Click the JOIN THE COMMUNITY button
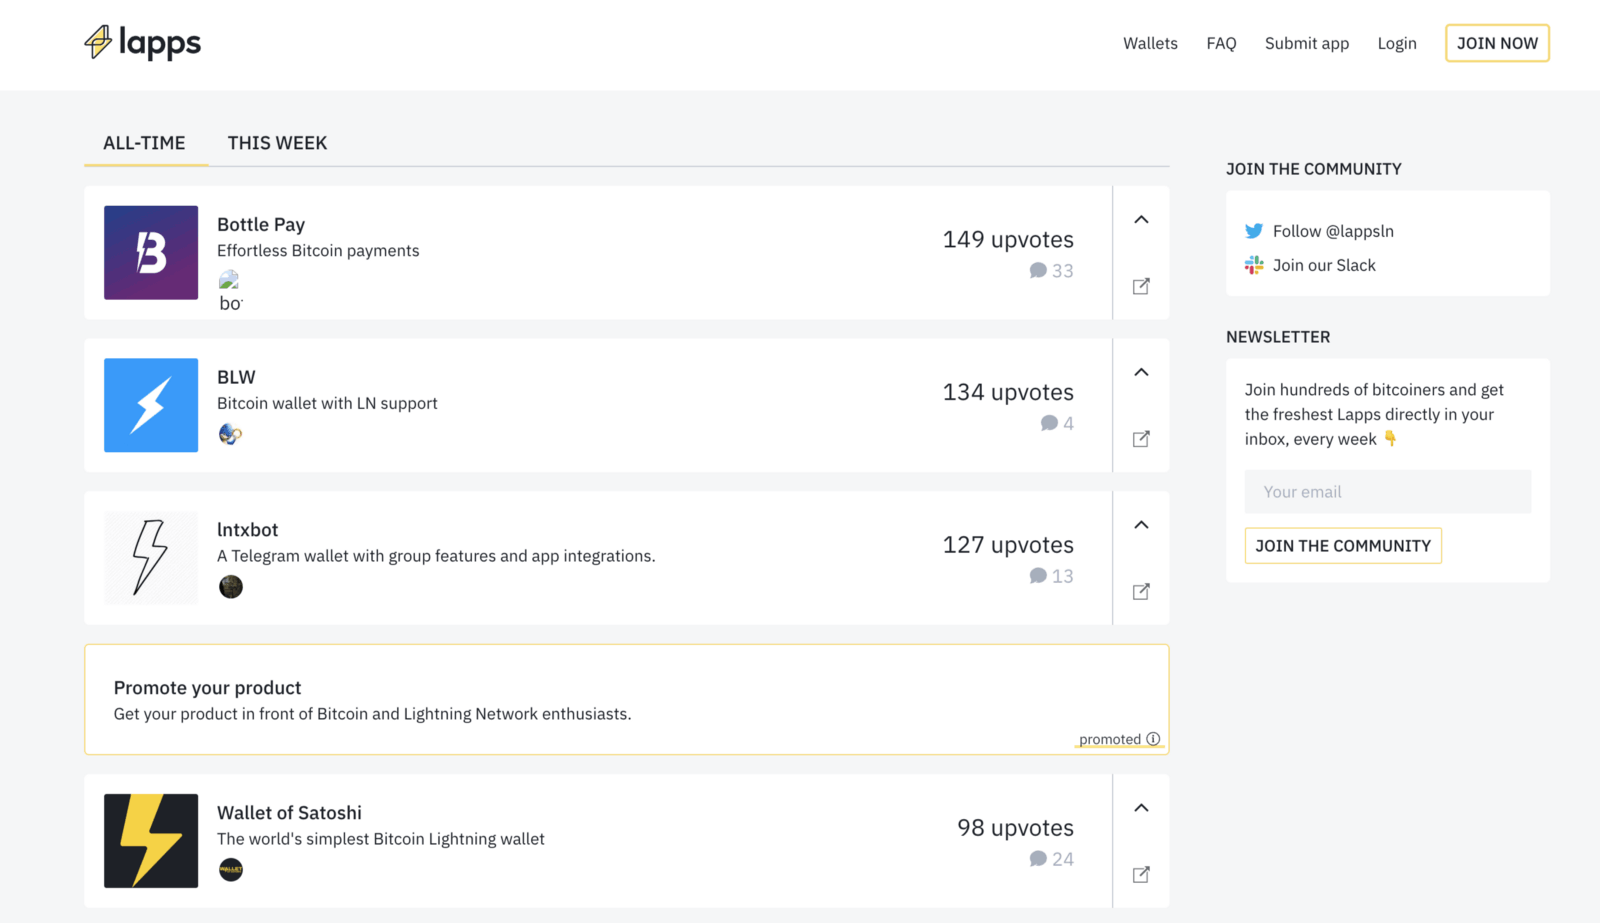The image size is (1600, 923). point(1342,546)
